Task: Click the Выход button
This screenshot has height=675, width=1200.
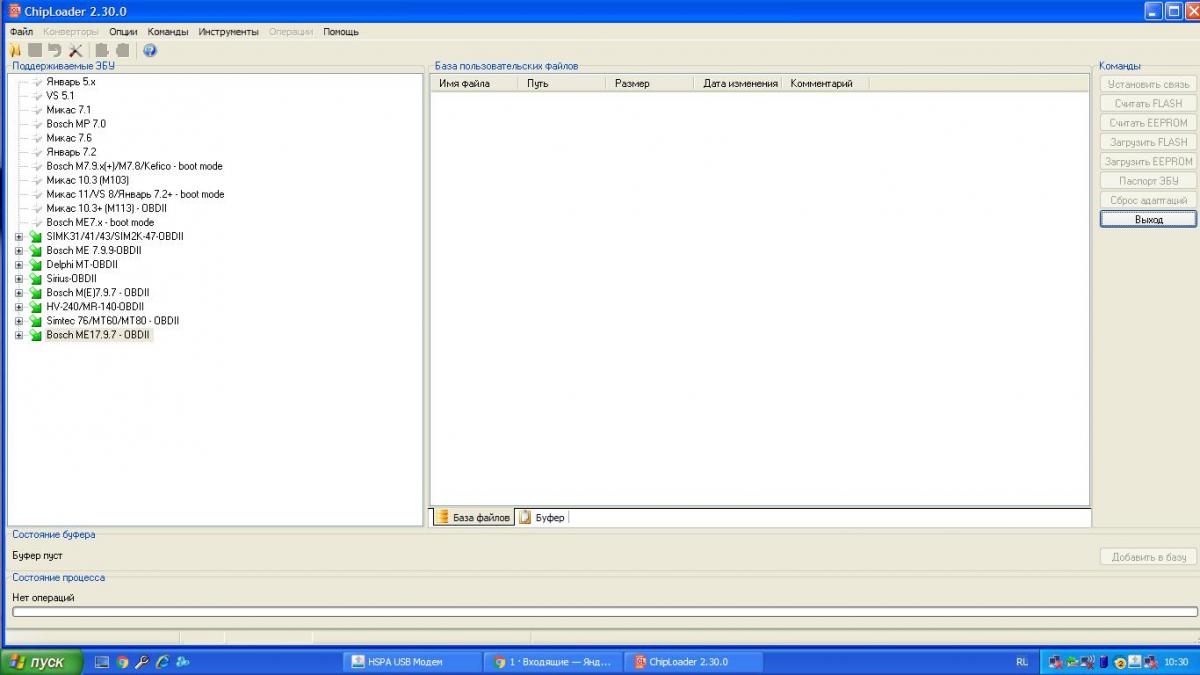Action: [1148, 219]
